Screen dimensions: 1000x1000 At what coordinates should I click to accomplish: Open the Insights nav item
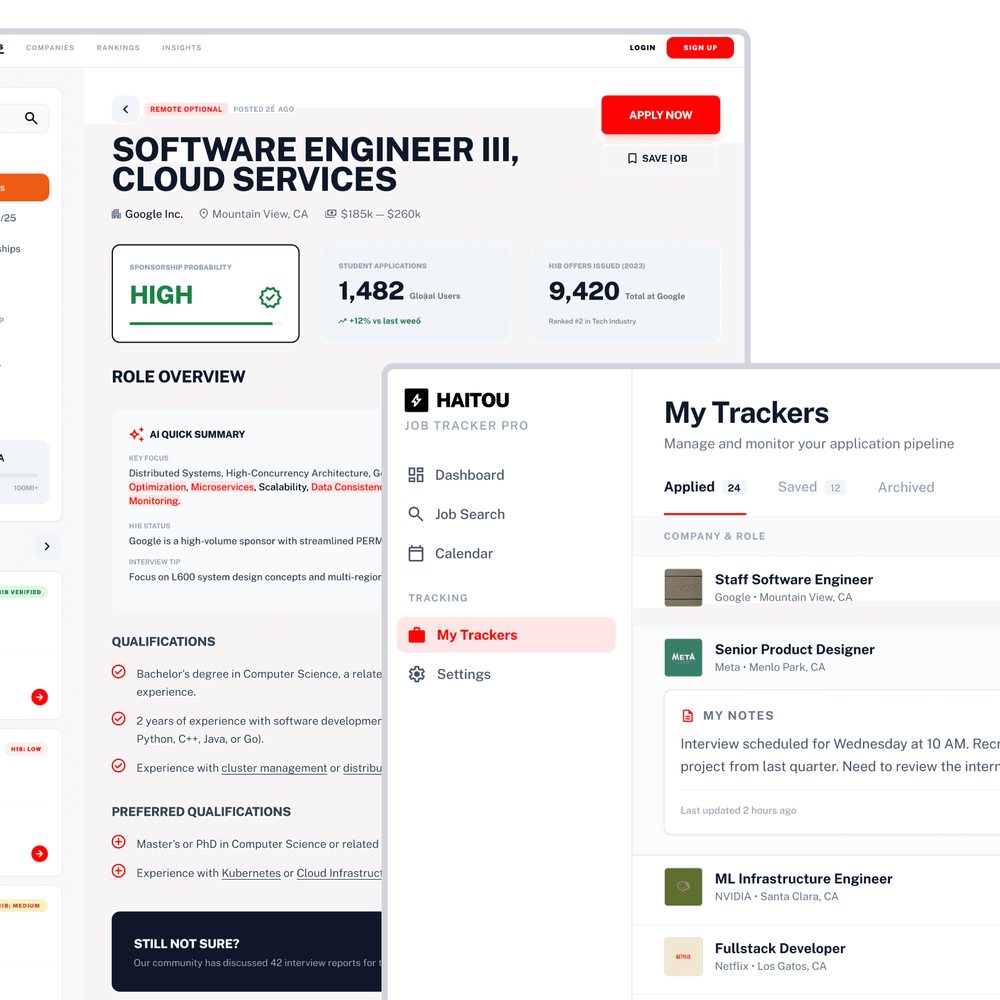click(182, 48)
